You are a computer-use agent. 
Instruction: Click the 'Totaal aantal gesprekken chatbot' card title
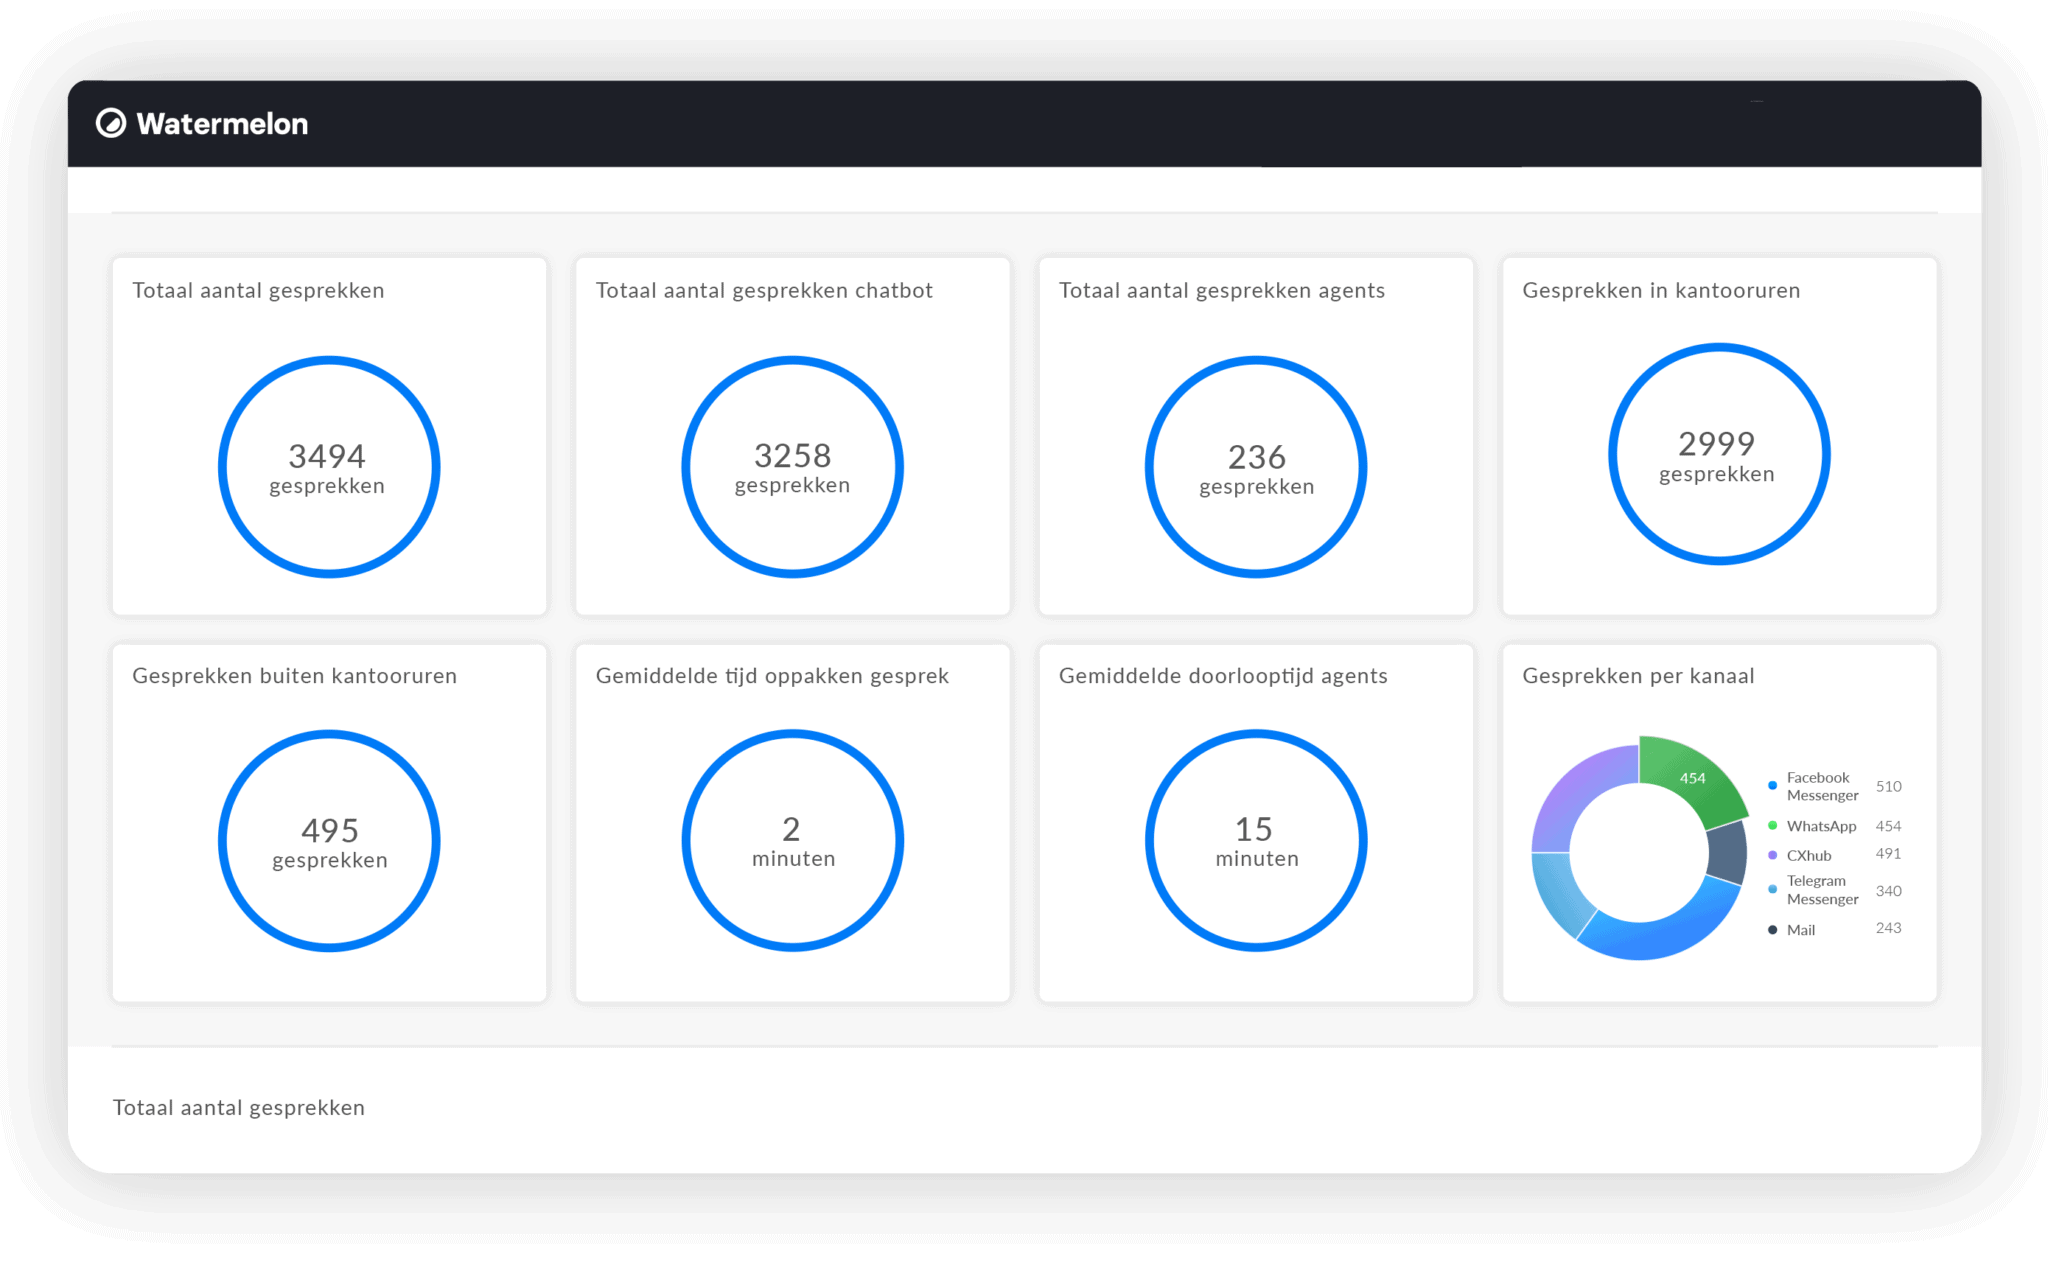pos(764,291)
